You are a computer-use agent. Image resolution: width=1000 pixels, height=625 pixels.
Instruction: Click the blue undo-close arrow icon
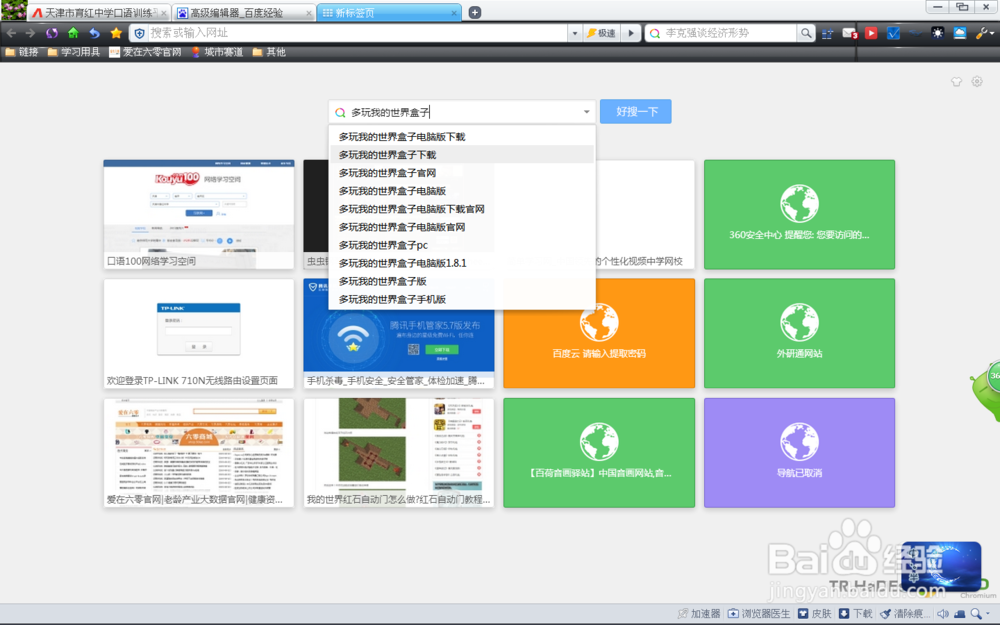pos(94,33)
